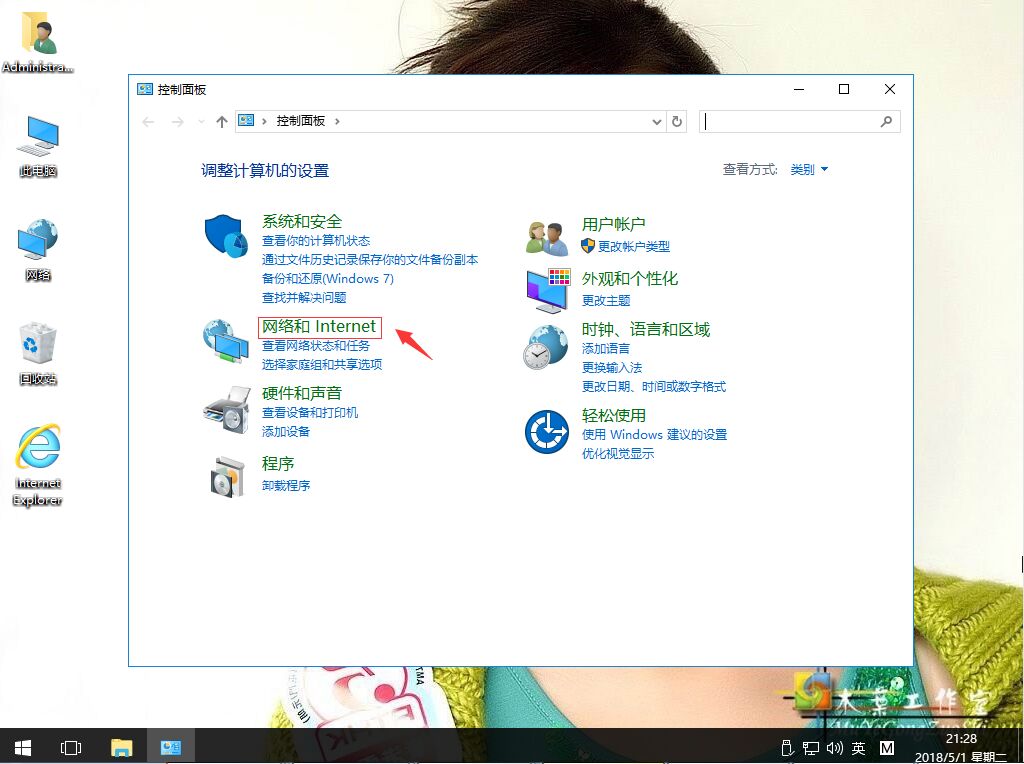
Task: Click 优化视觉显示 link
Action: (618, 454)
